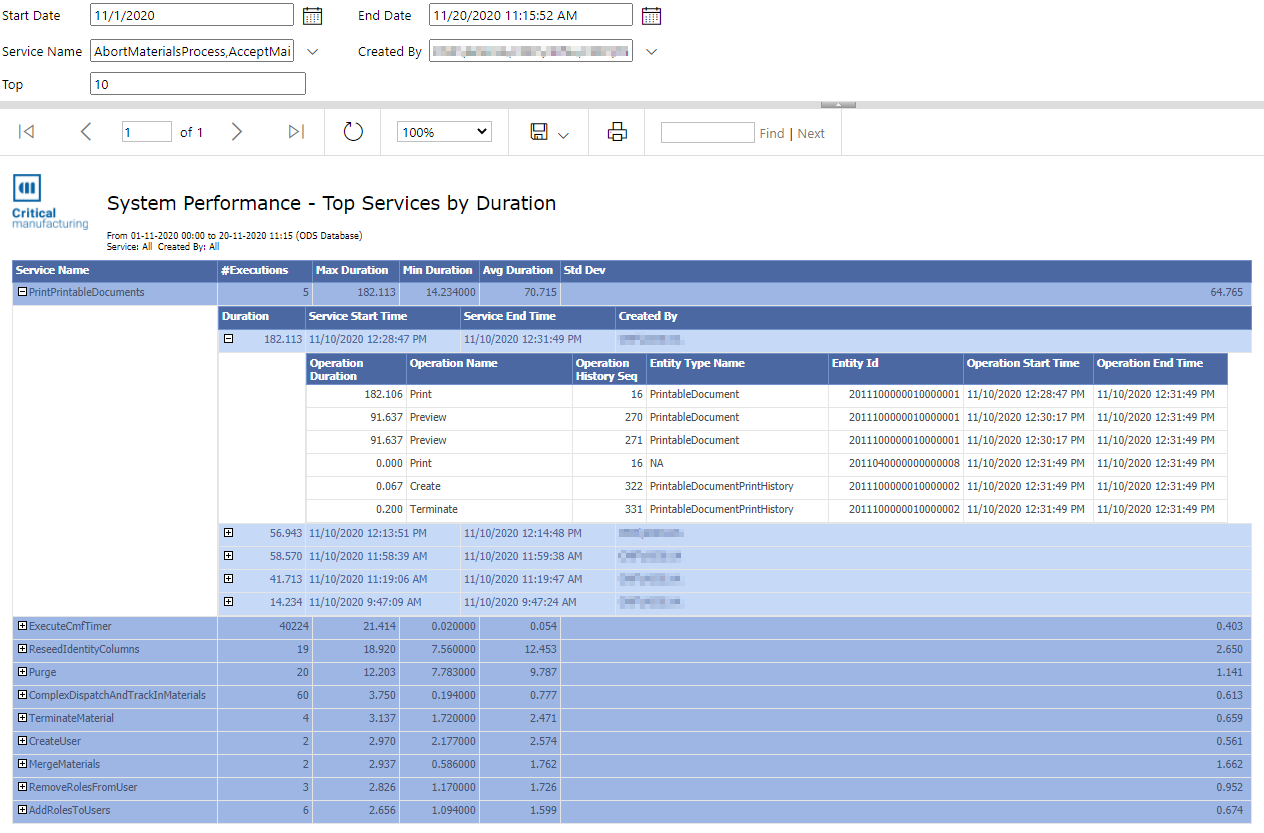The width and height of the screenshot is (1264, 833).
Task: Collapse the PrintPrintableDocuments service row
Action: point(22,293)
